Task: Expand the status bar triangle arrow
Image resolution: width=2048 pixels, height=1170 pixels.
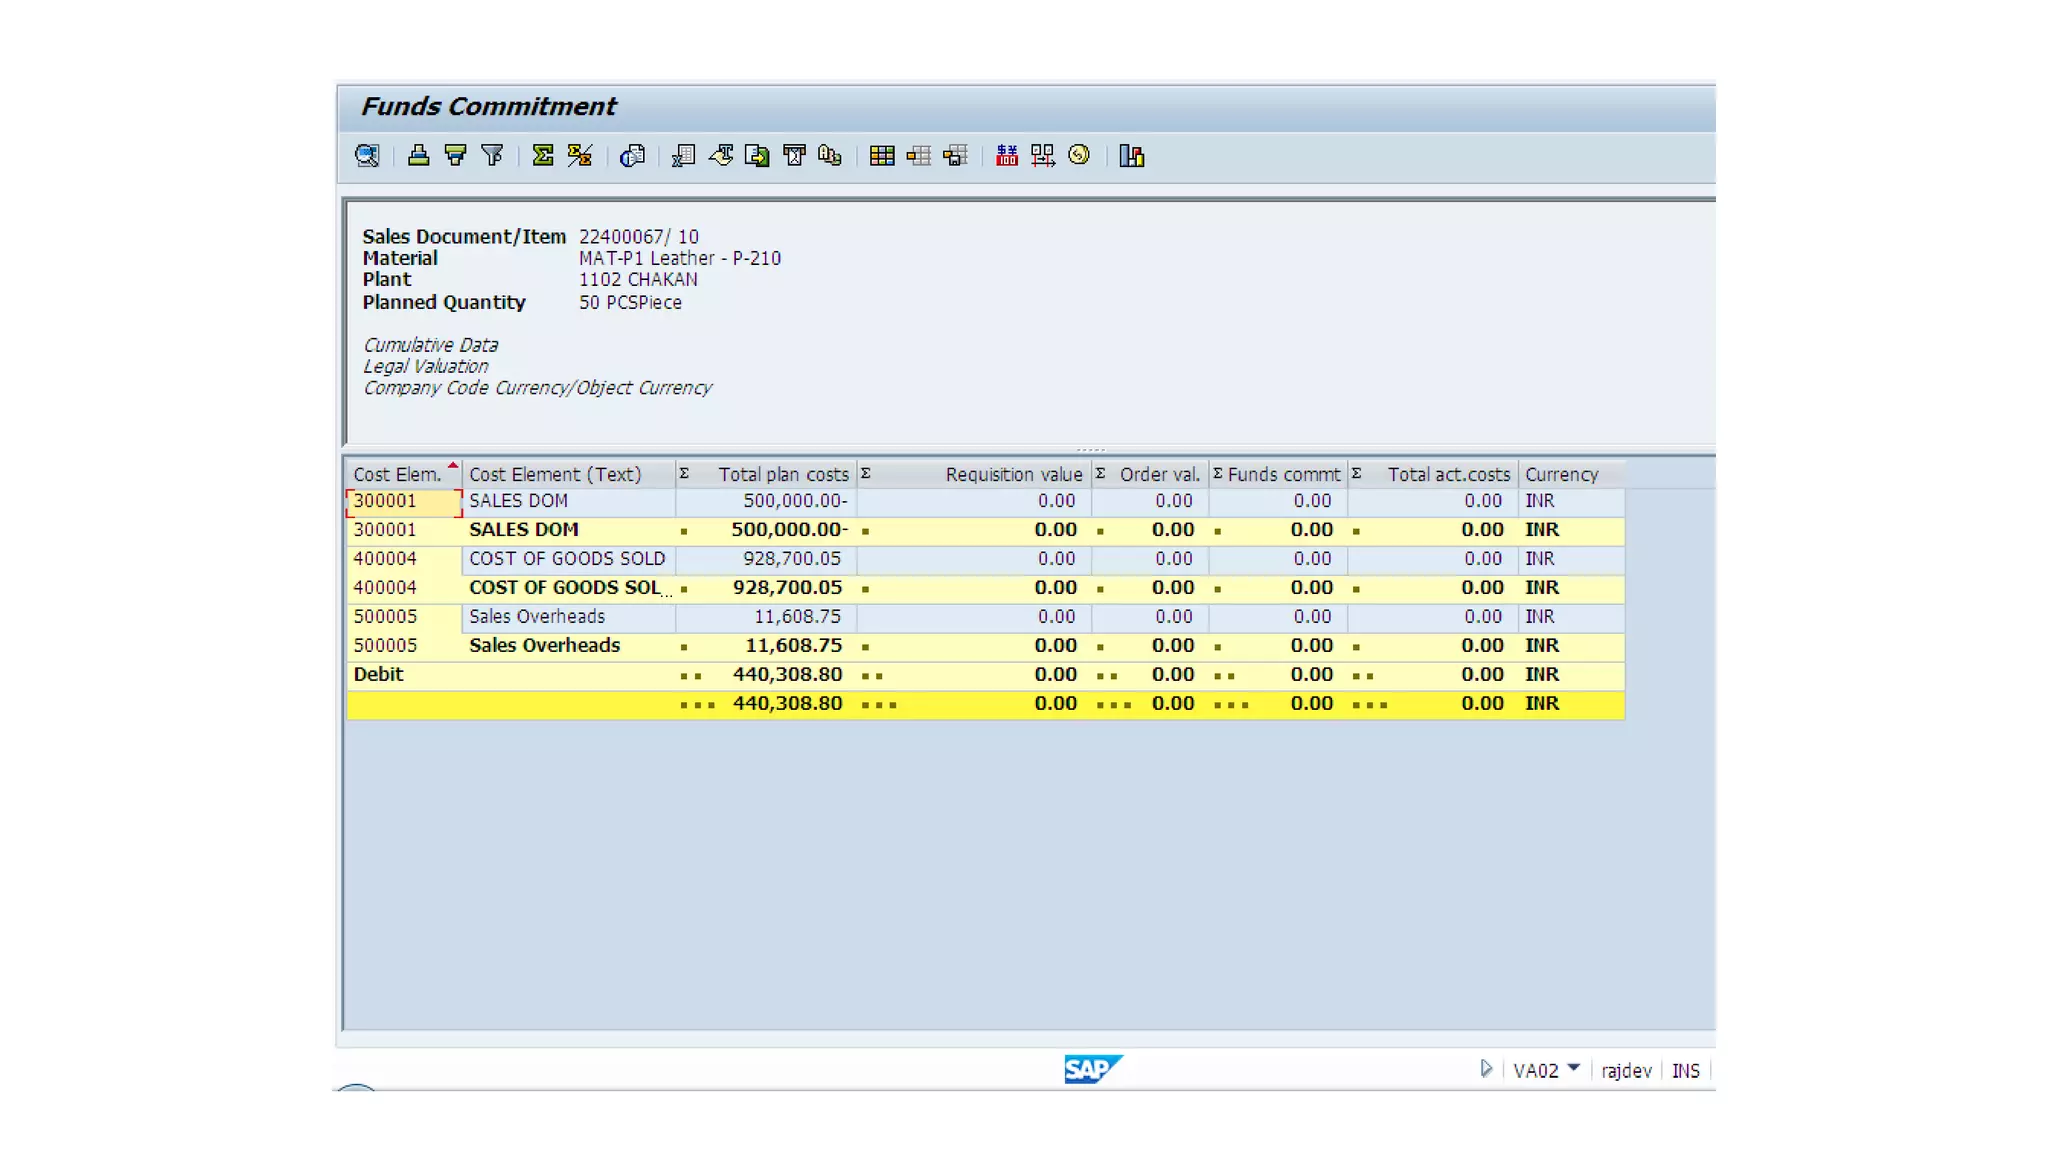Action: pyautogui.click(x=1486, y=1069)
